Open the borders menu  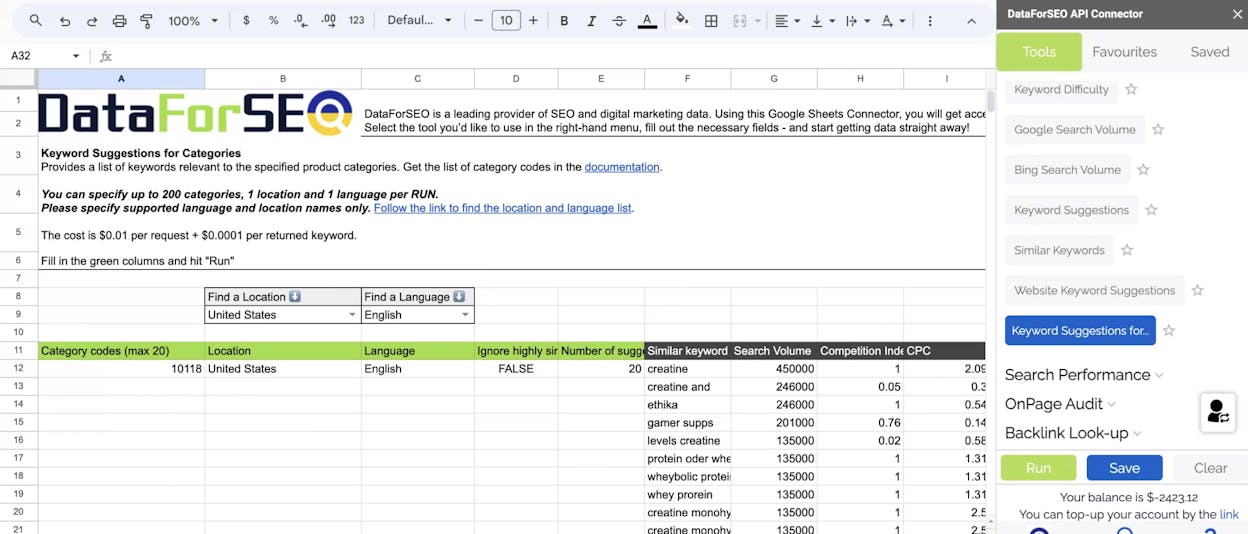point(711,20)
